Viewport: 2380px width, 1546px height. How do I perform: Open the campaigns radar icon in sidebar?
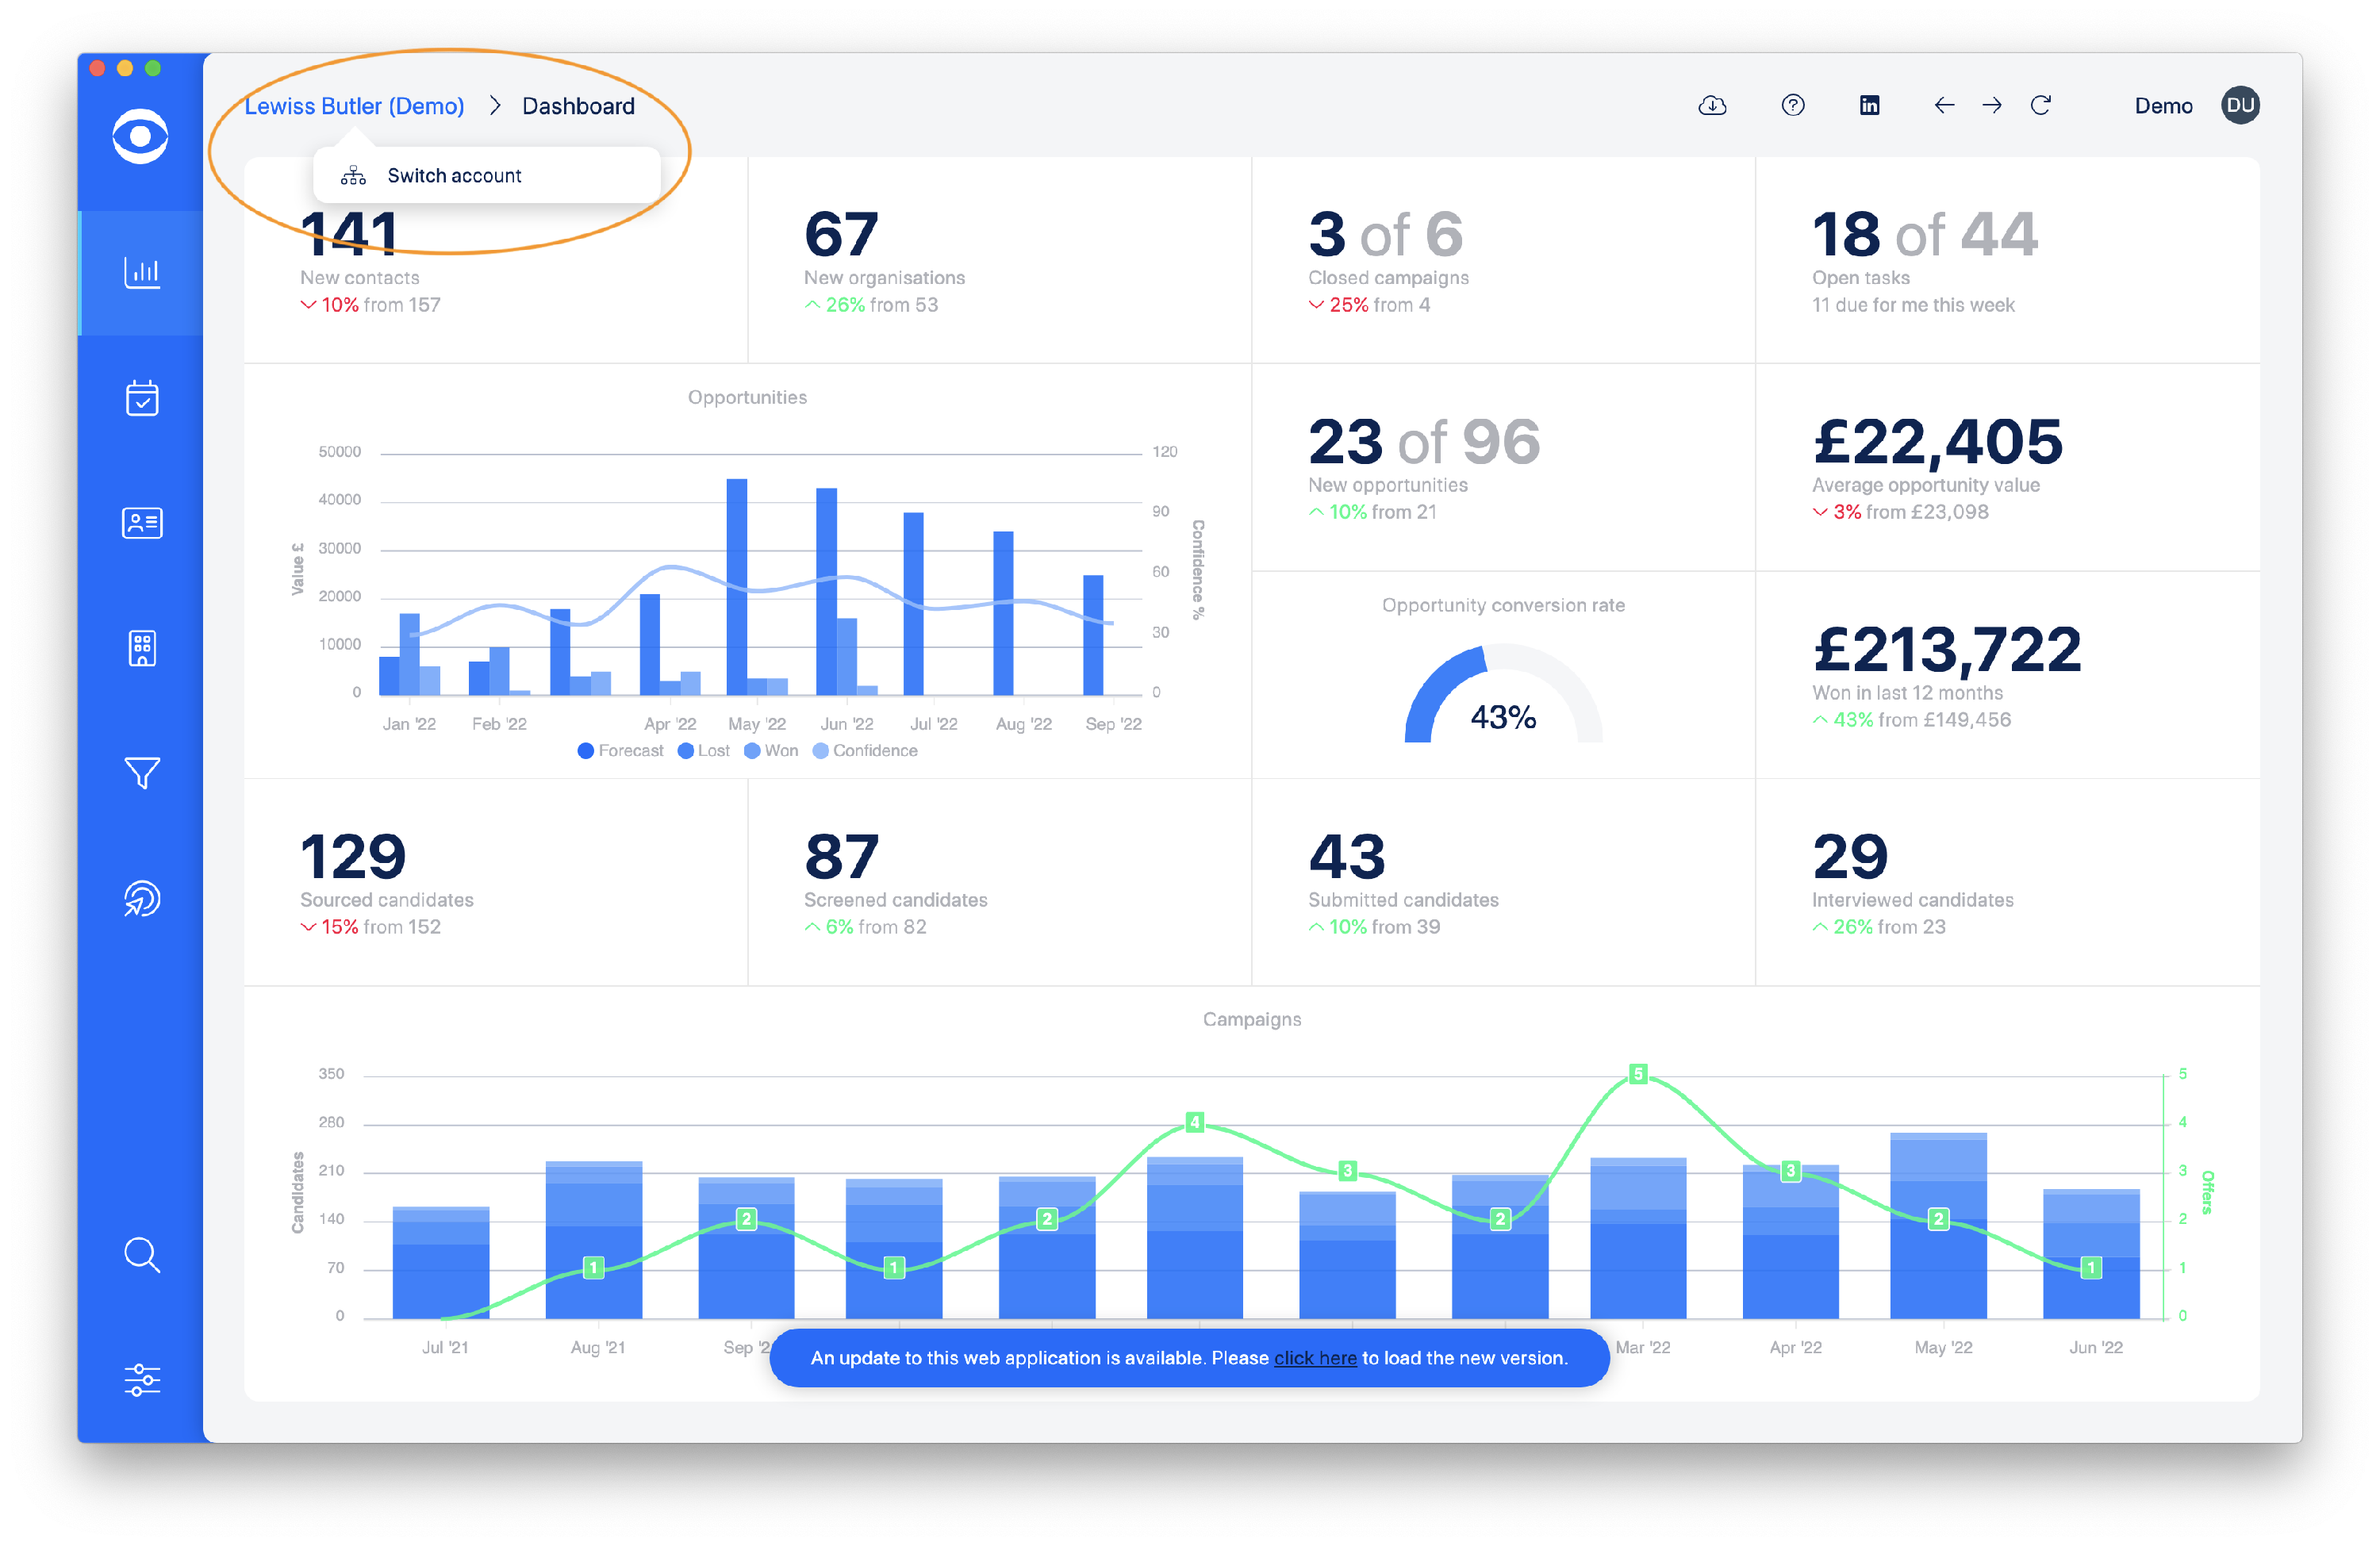click(142, 898)
